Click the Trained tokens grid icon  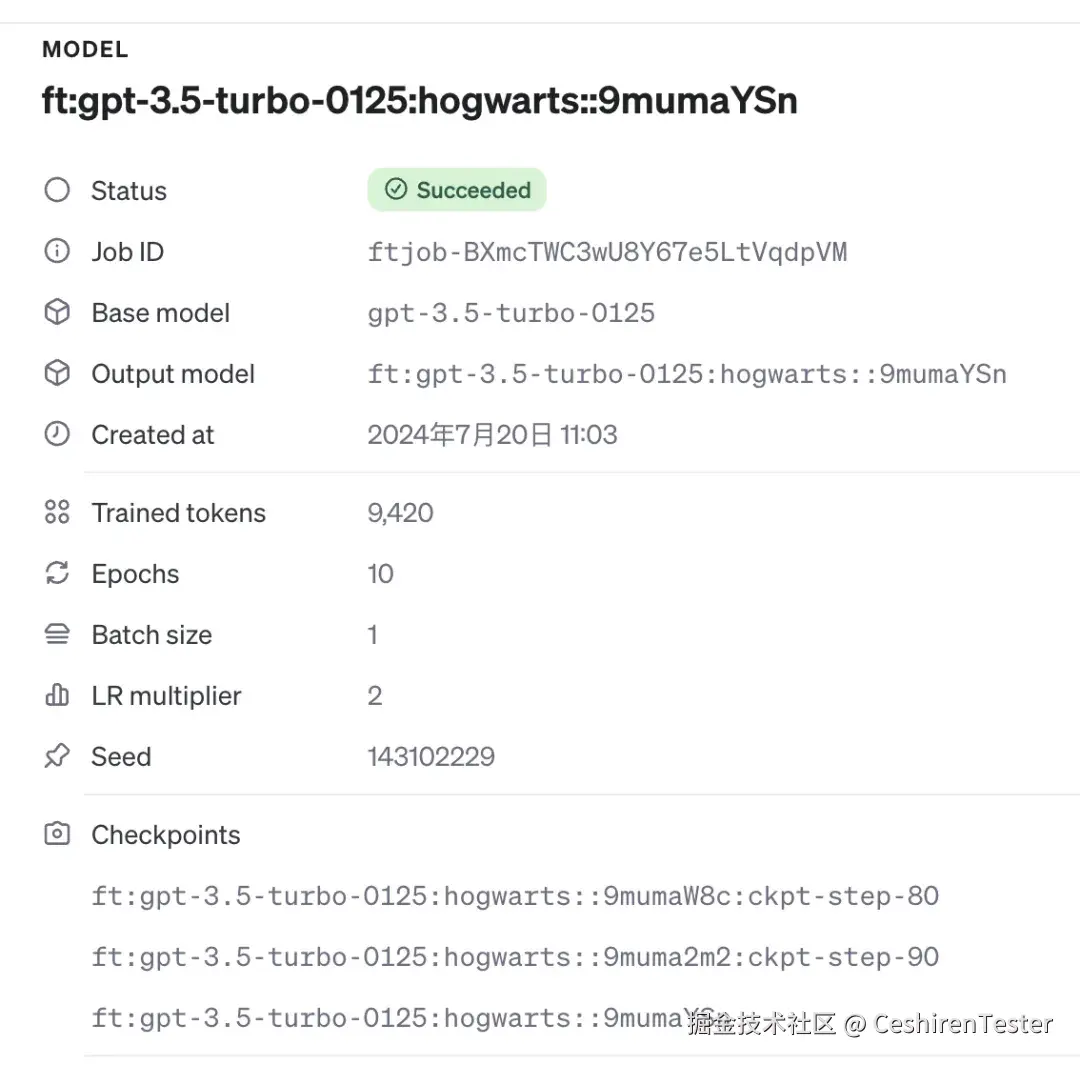(x=57, y=513)
